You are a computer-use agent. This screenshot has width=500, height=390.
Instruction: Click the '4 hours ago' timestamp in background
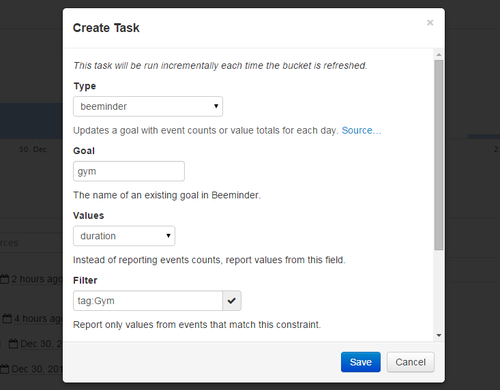(x=38, y=319)
